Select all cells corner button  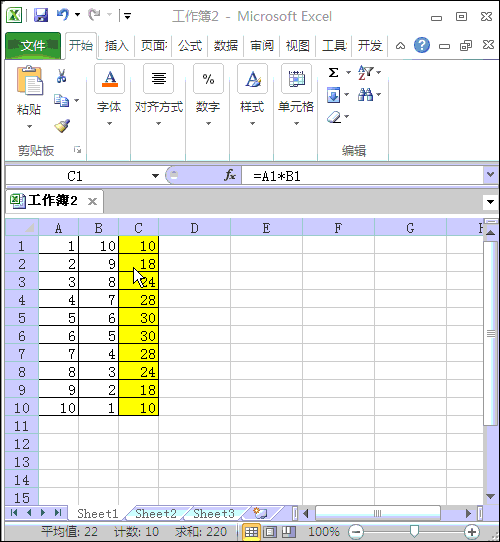coord(21,227)
